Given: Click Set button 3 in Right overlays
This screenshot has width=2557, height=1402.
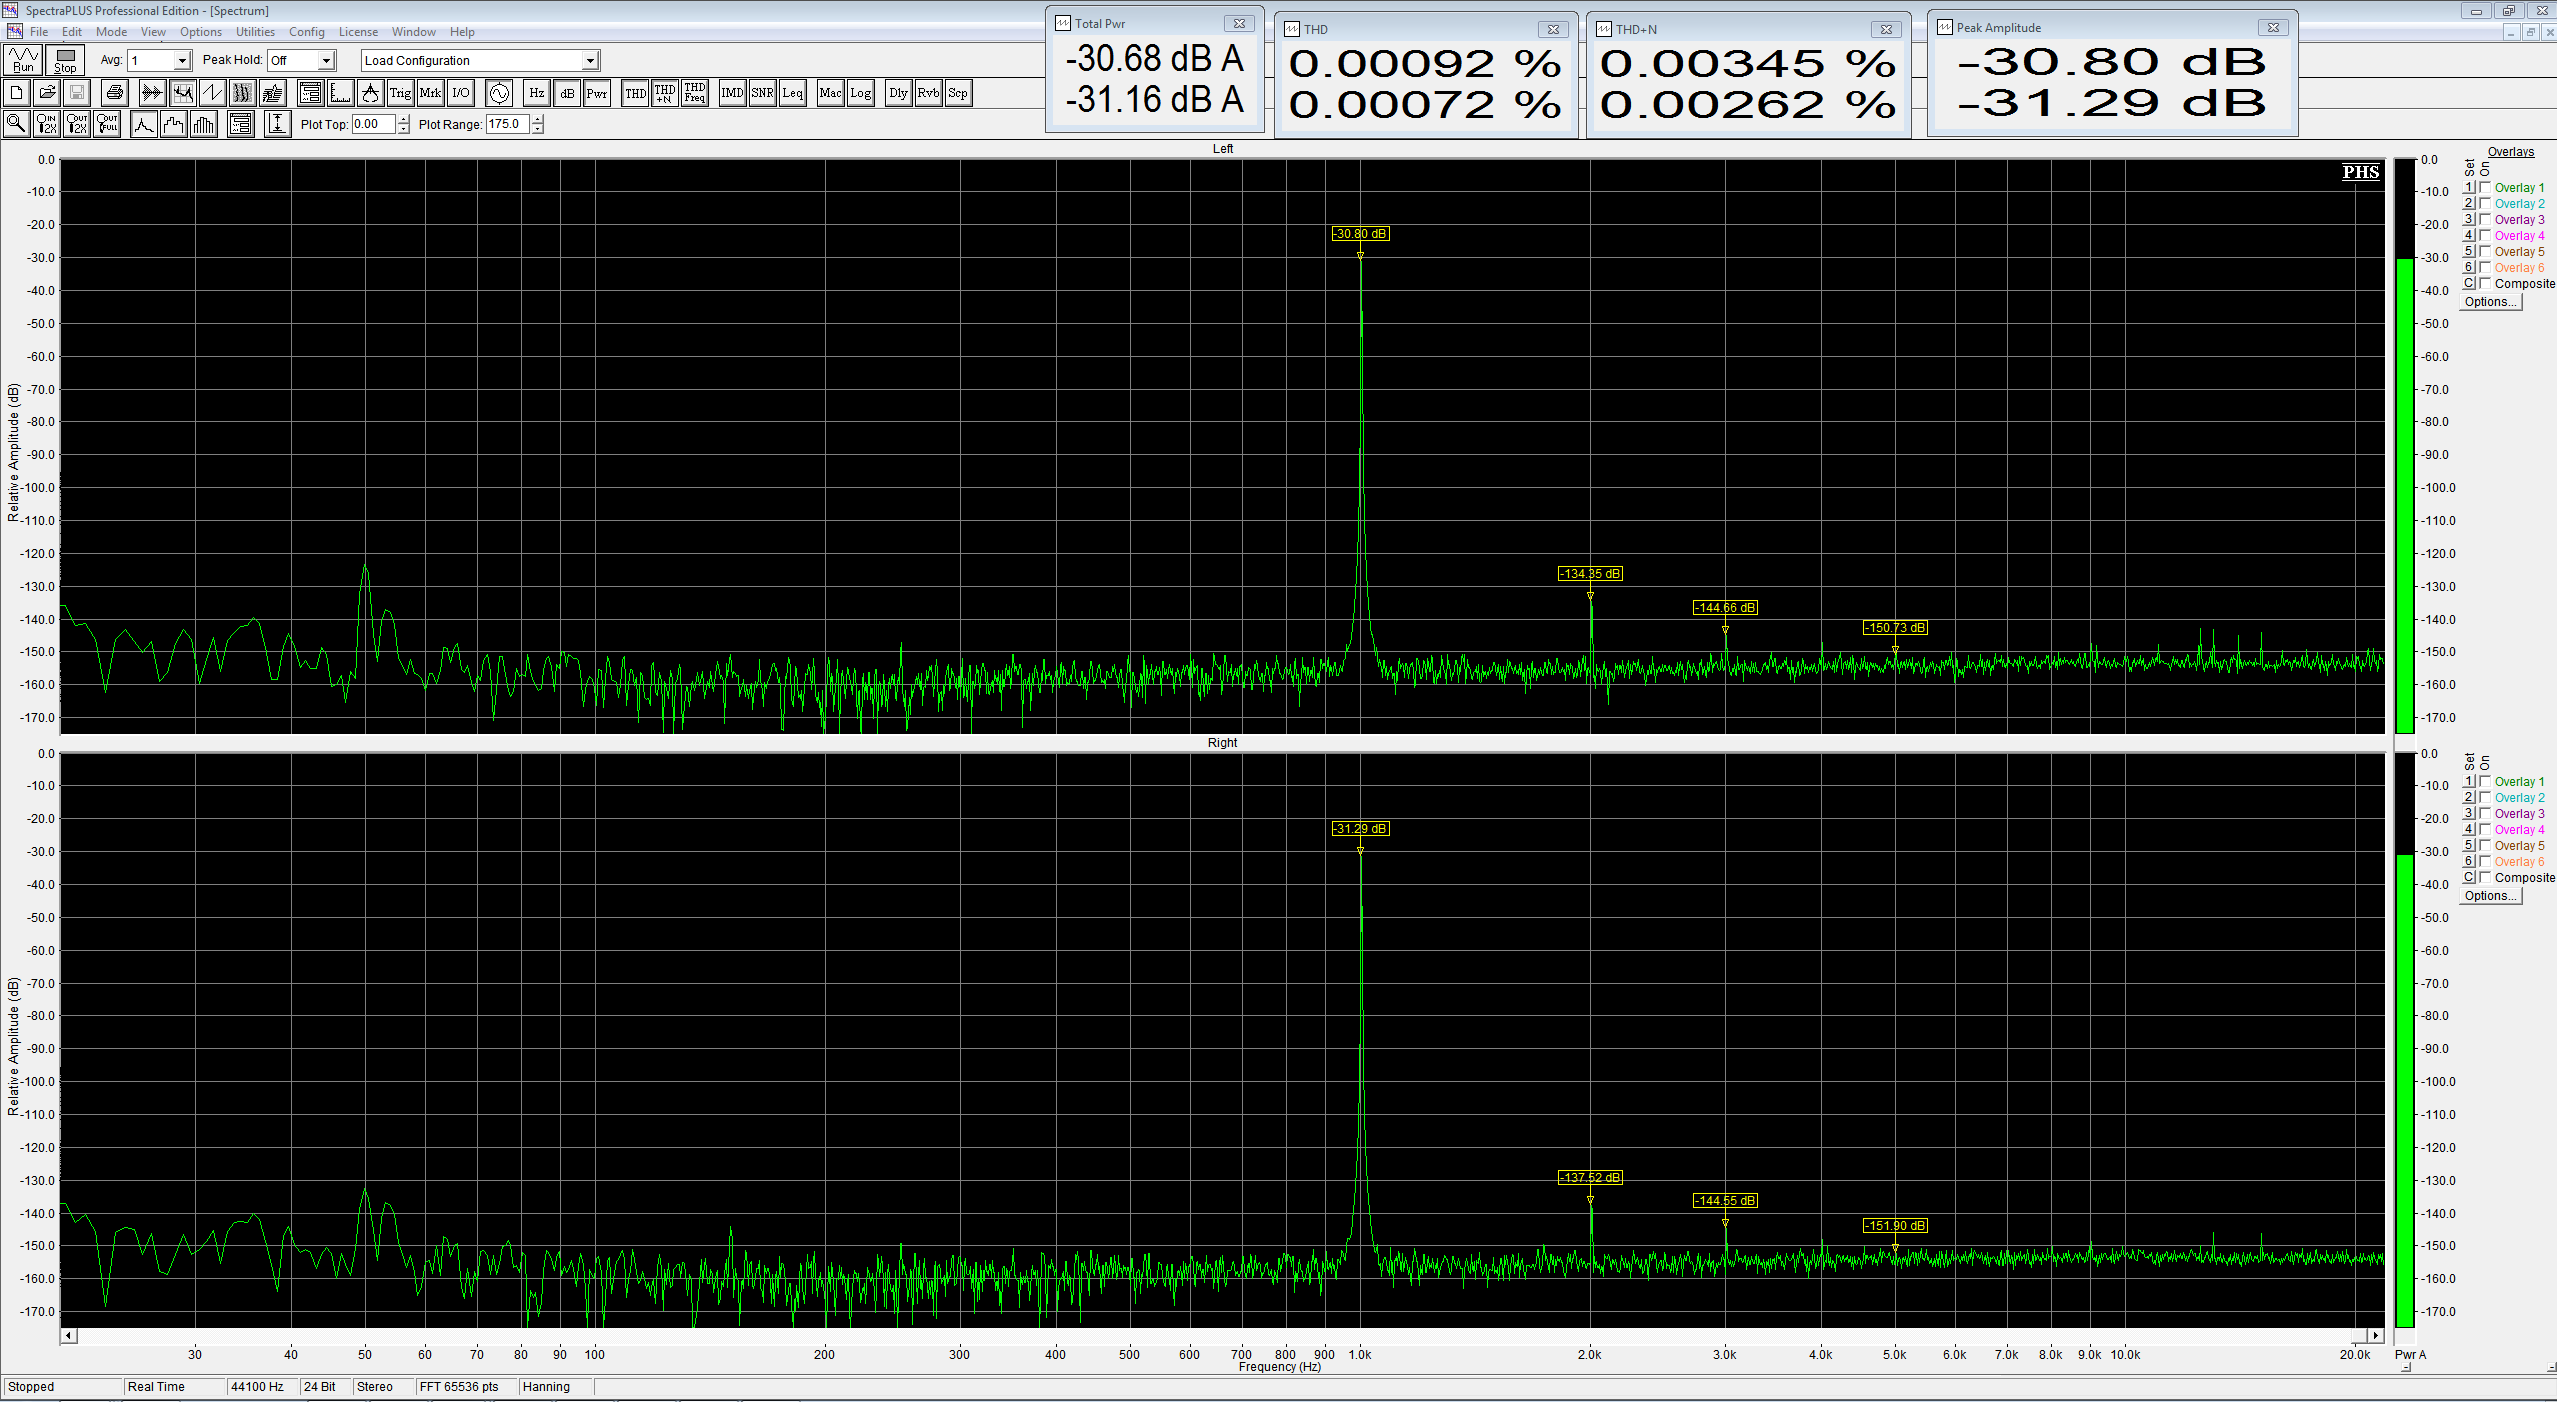Looking at the screenshot, I should point(2468,813).
